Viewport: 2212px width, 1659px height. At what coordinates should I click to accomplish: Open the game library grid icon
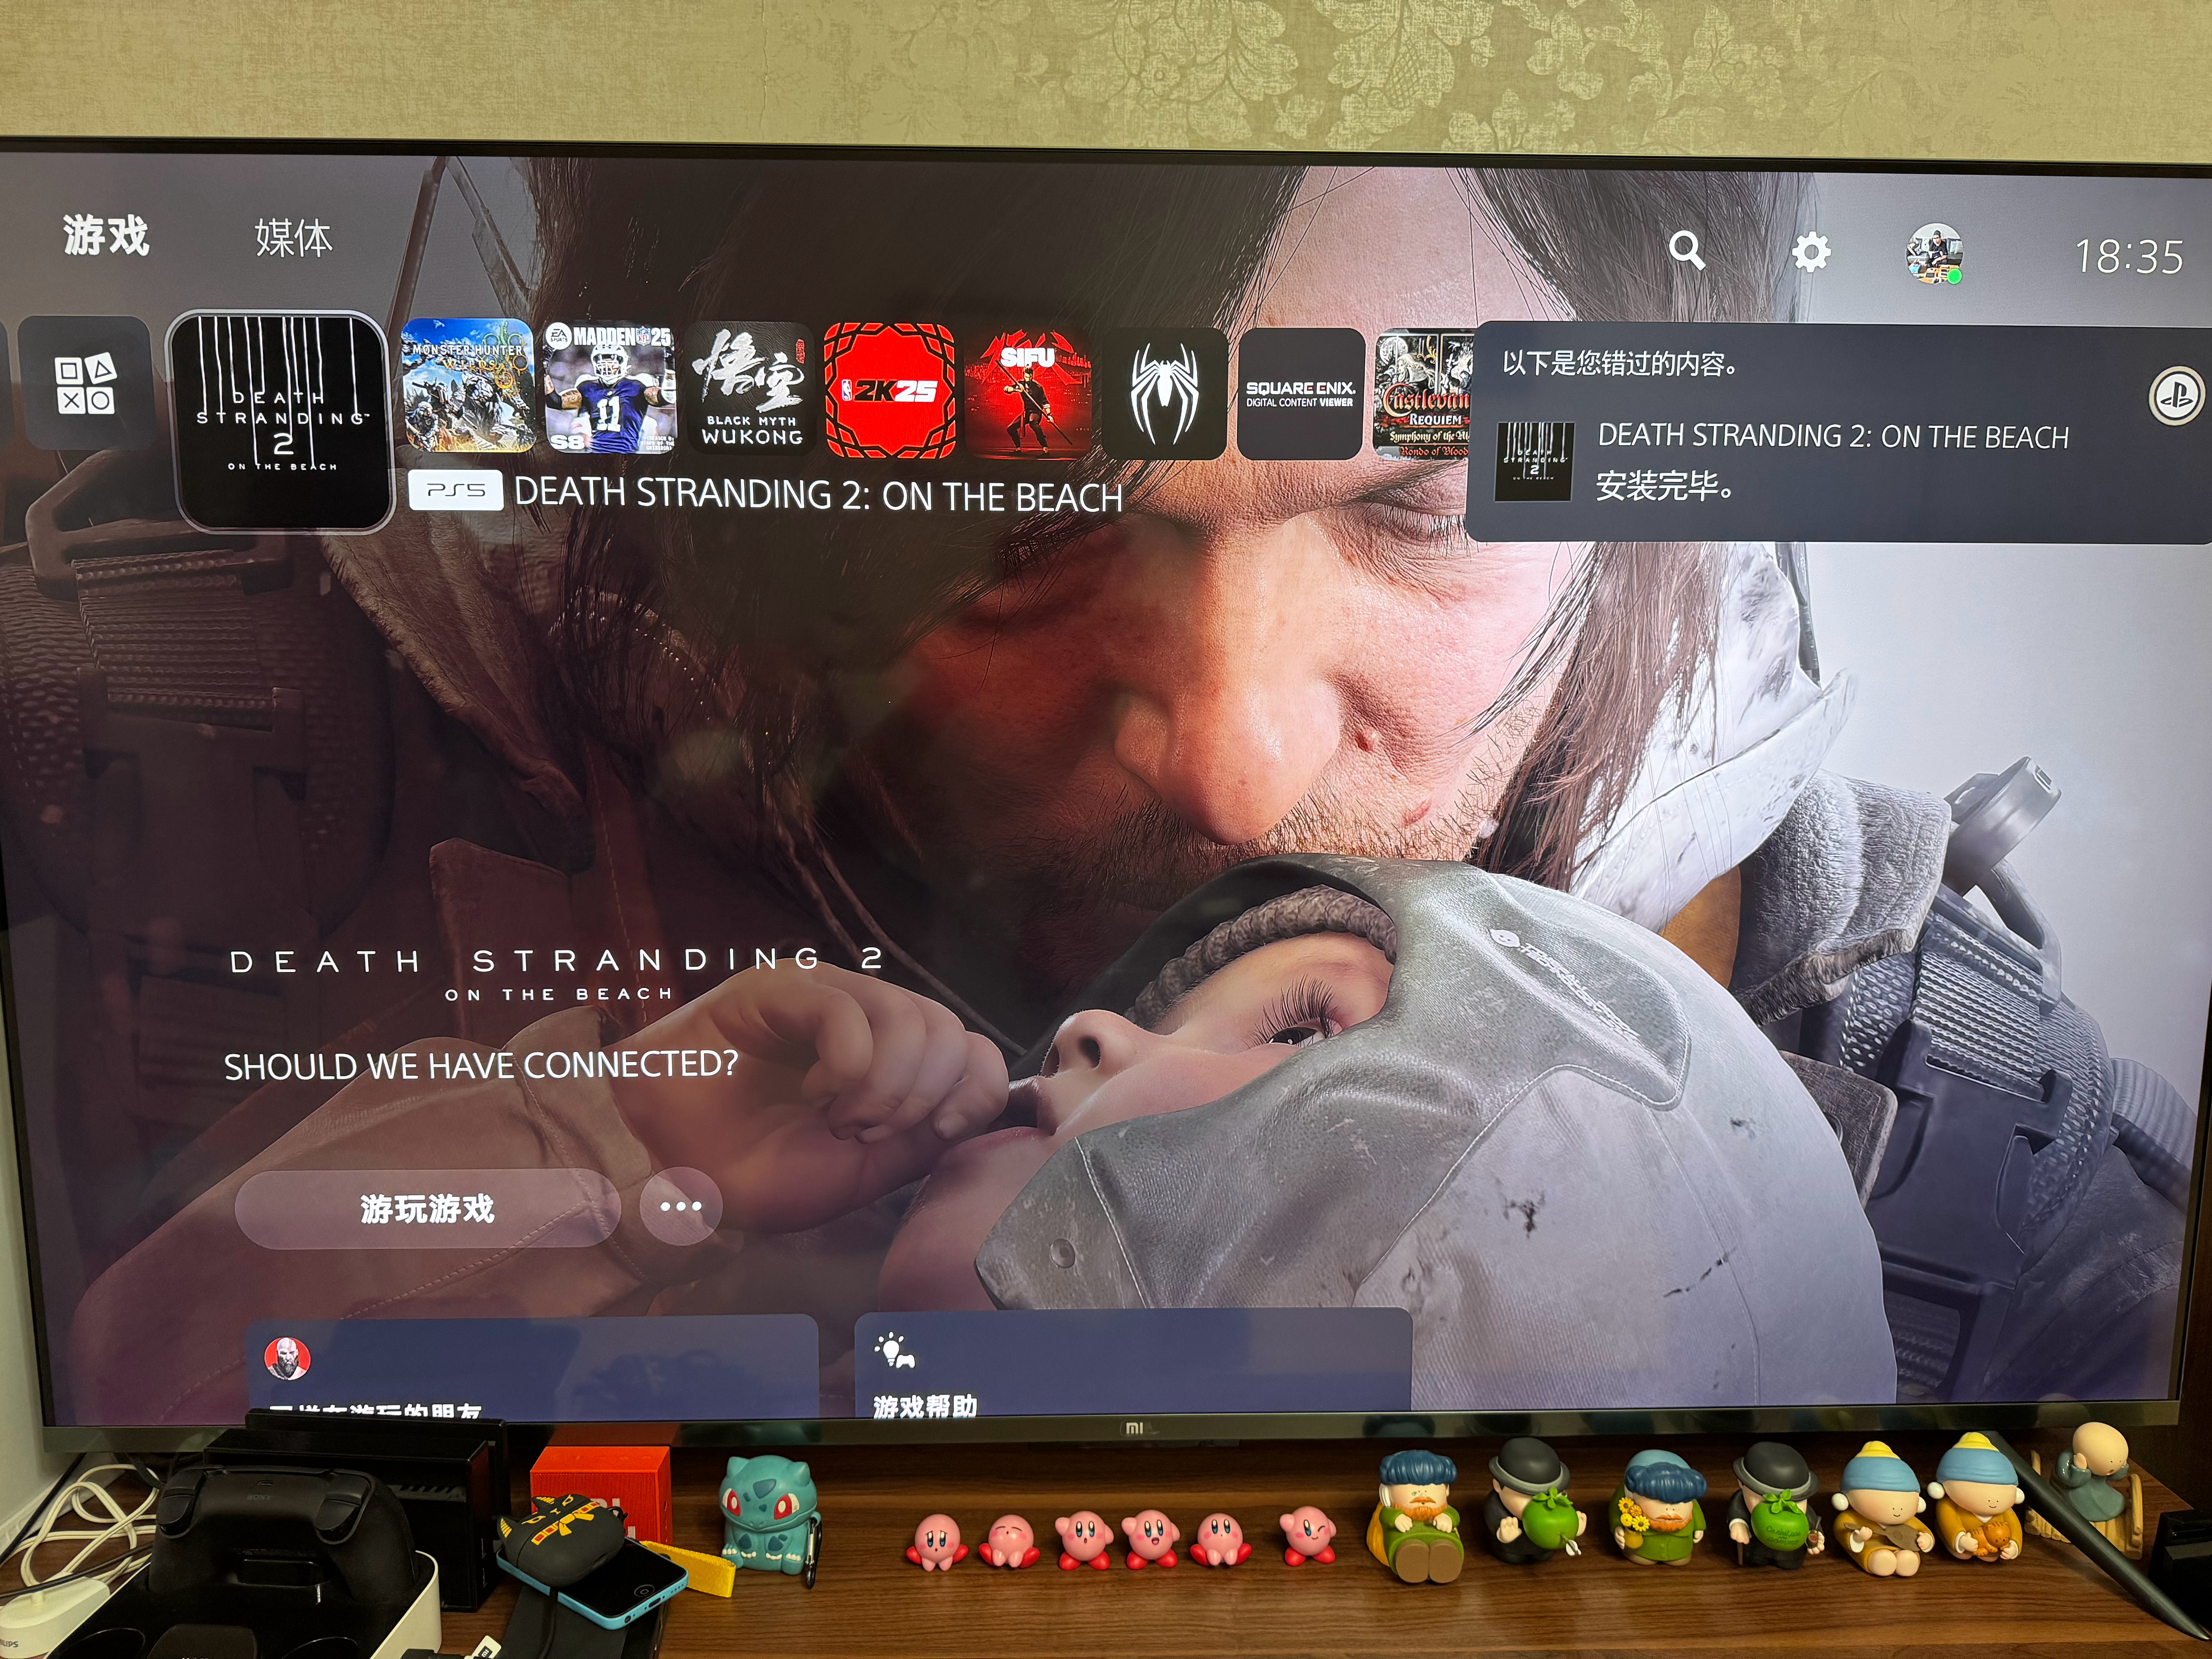click(85, 384)
